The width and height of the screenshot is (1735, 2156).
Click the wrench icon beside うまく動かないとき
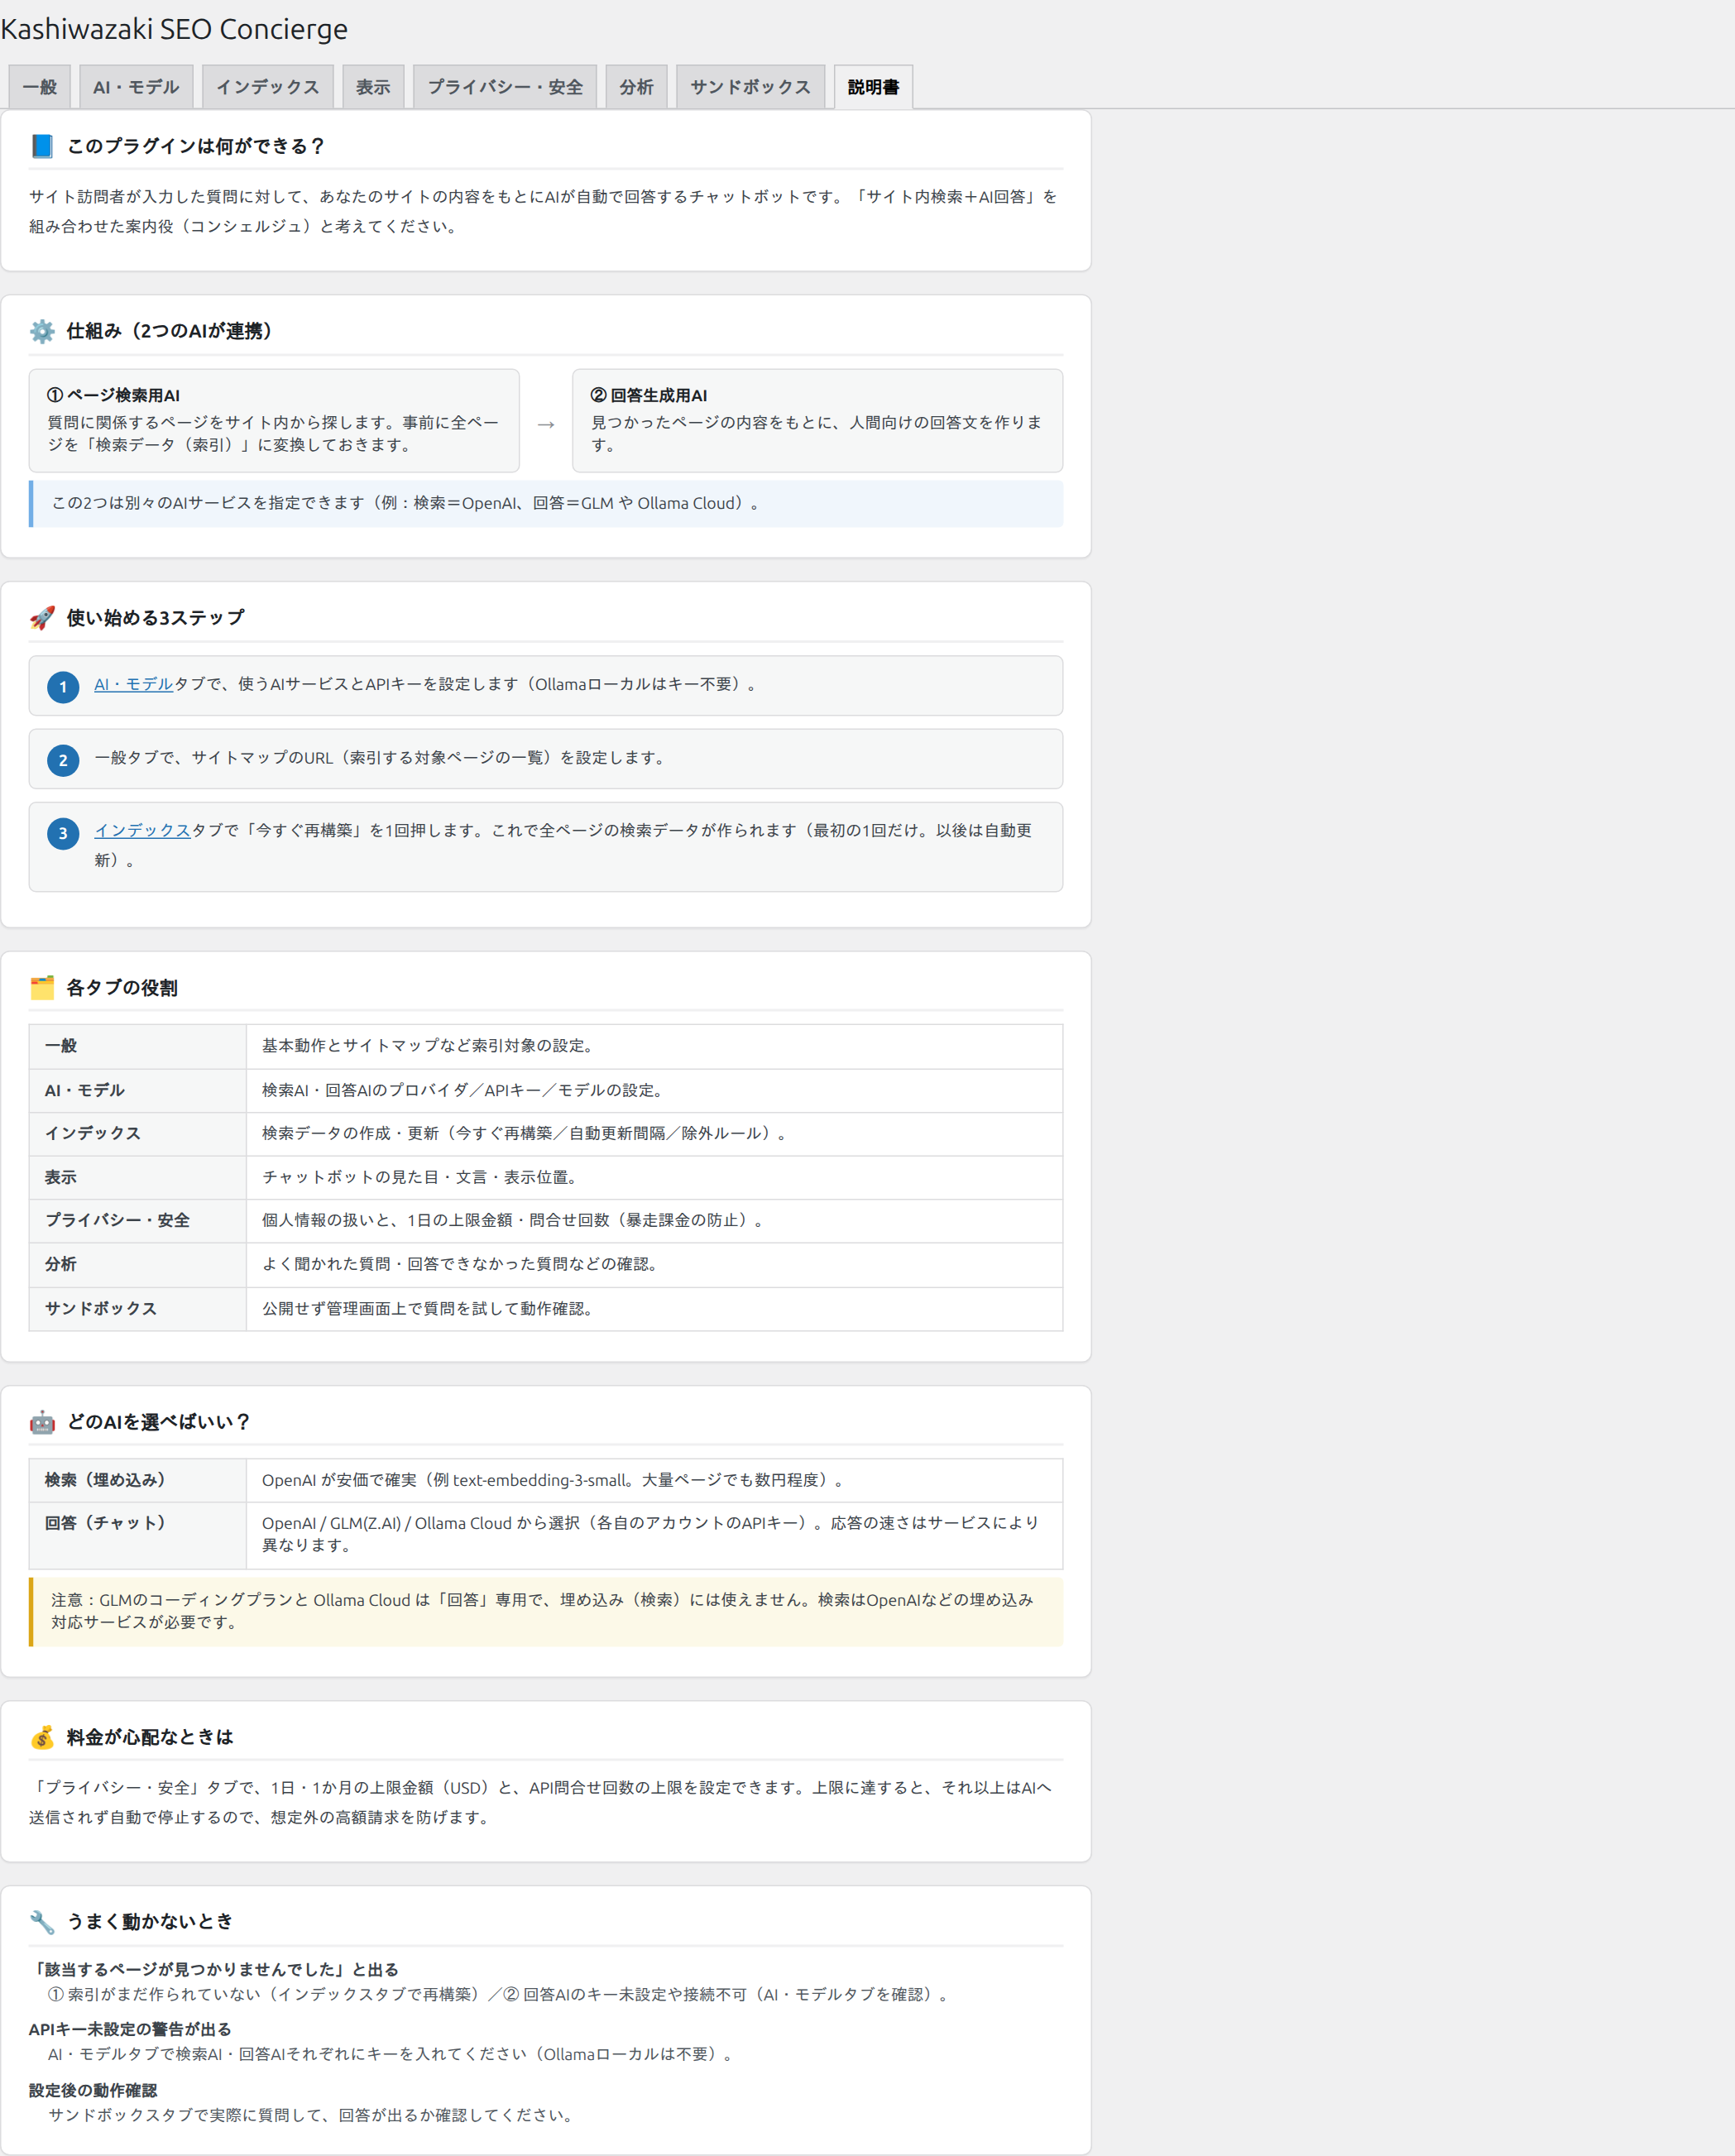tap(42, 1922)
